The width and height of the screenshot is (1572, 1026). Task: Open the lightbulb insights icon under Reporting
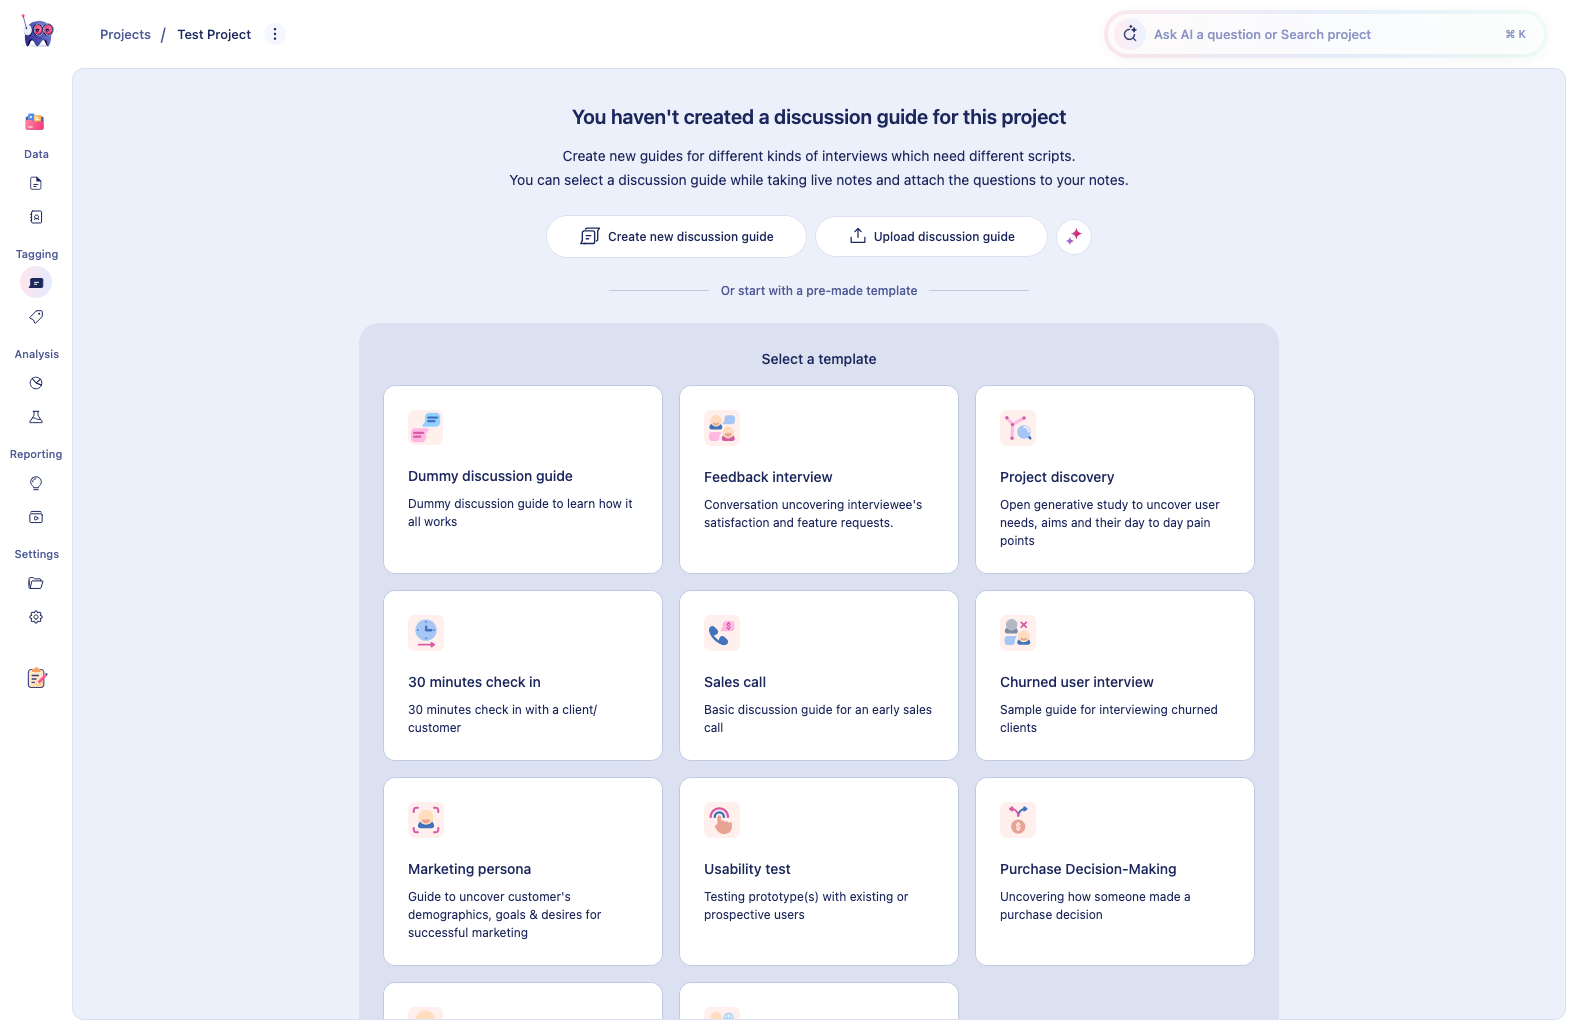pos(36,483)
